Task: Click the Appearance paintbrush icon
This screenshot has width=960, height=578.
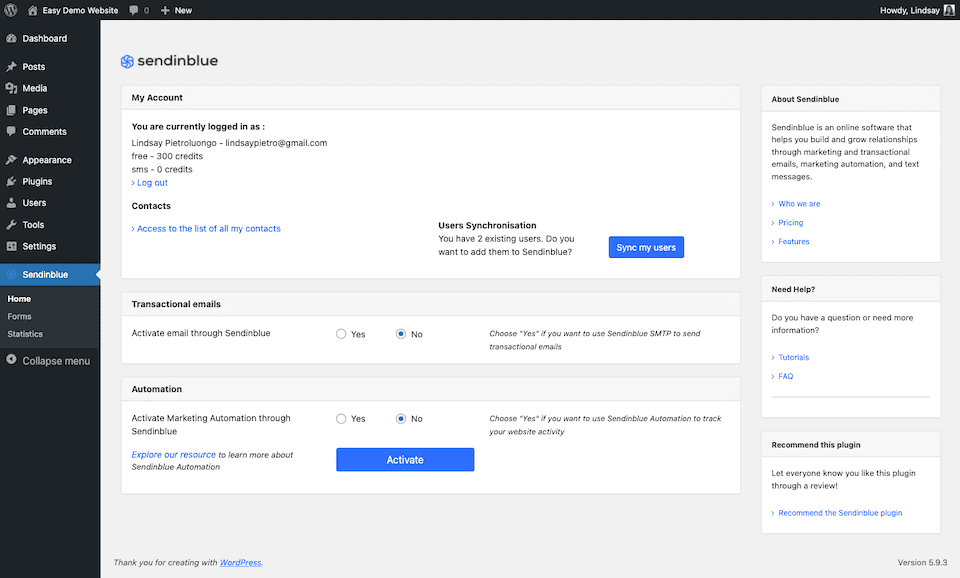Action: point(11,160)
